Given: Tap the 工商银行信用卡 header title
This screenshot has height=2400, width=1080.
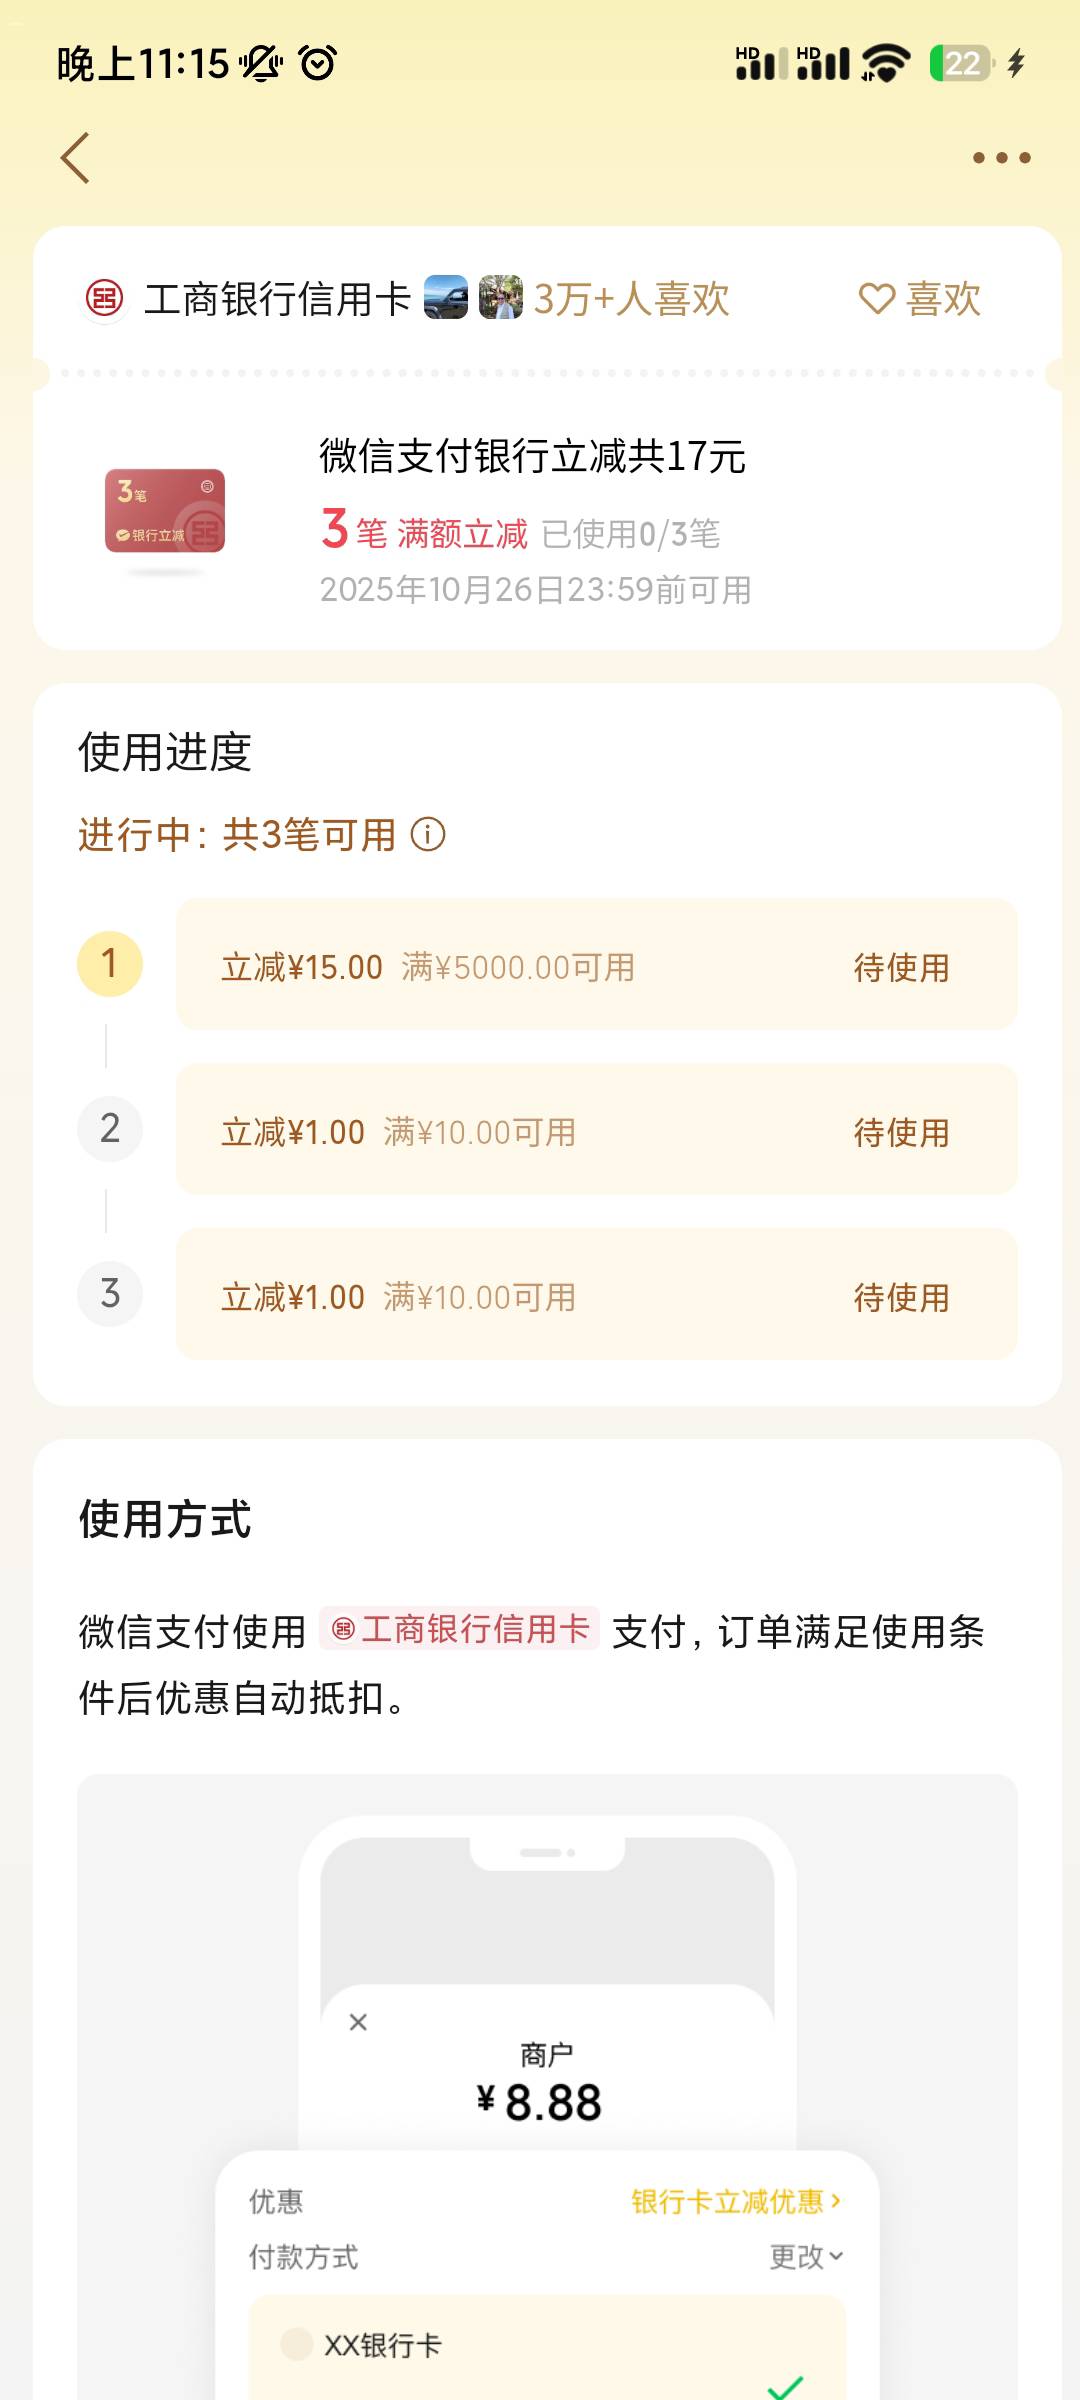Looking at the screenshot, I should 277,299.
